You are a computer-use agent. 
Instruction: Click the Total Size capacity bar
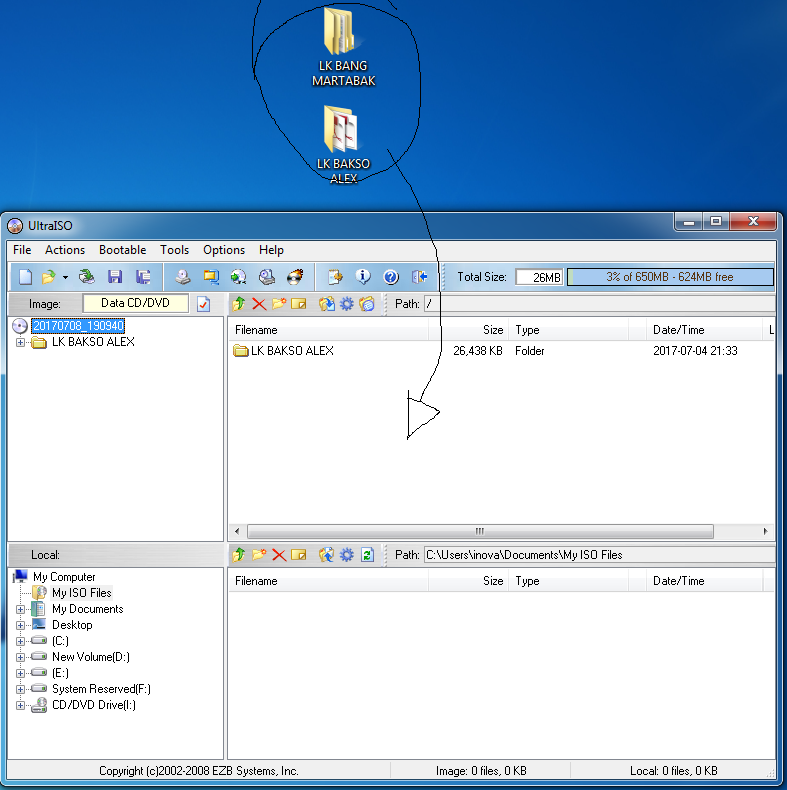tap(670, 277)
